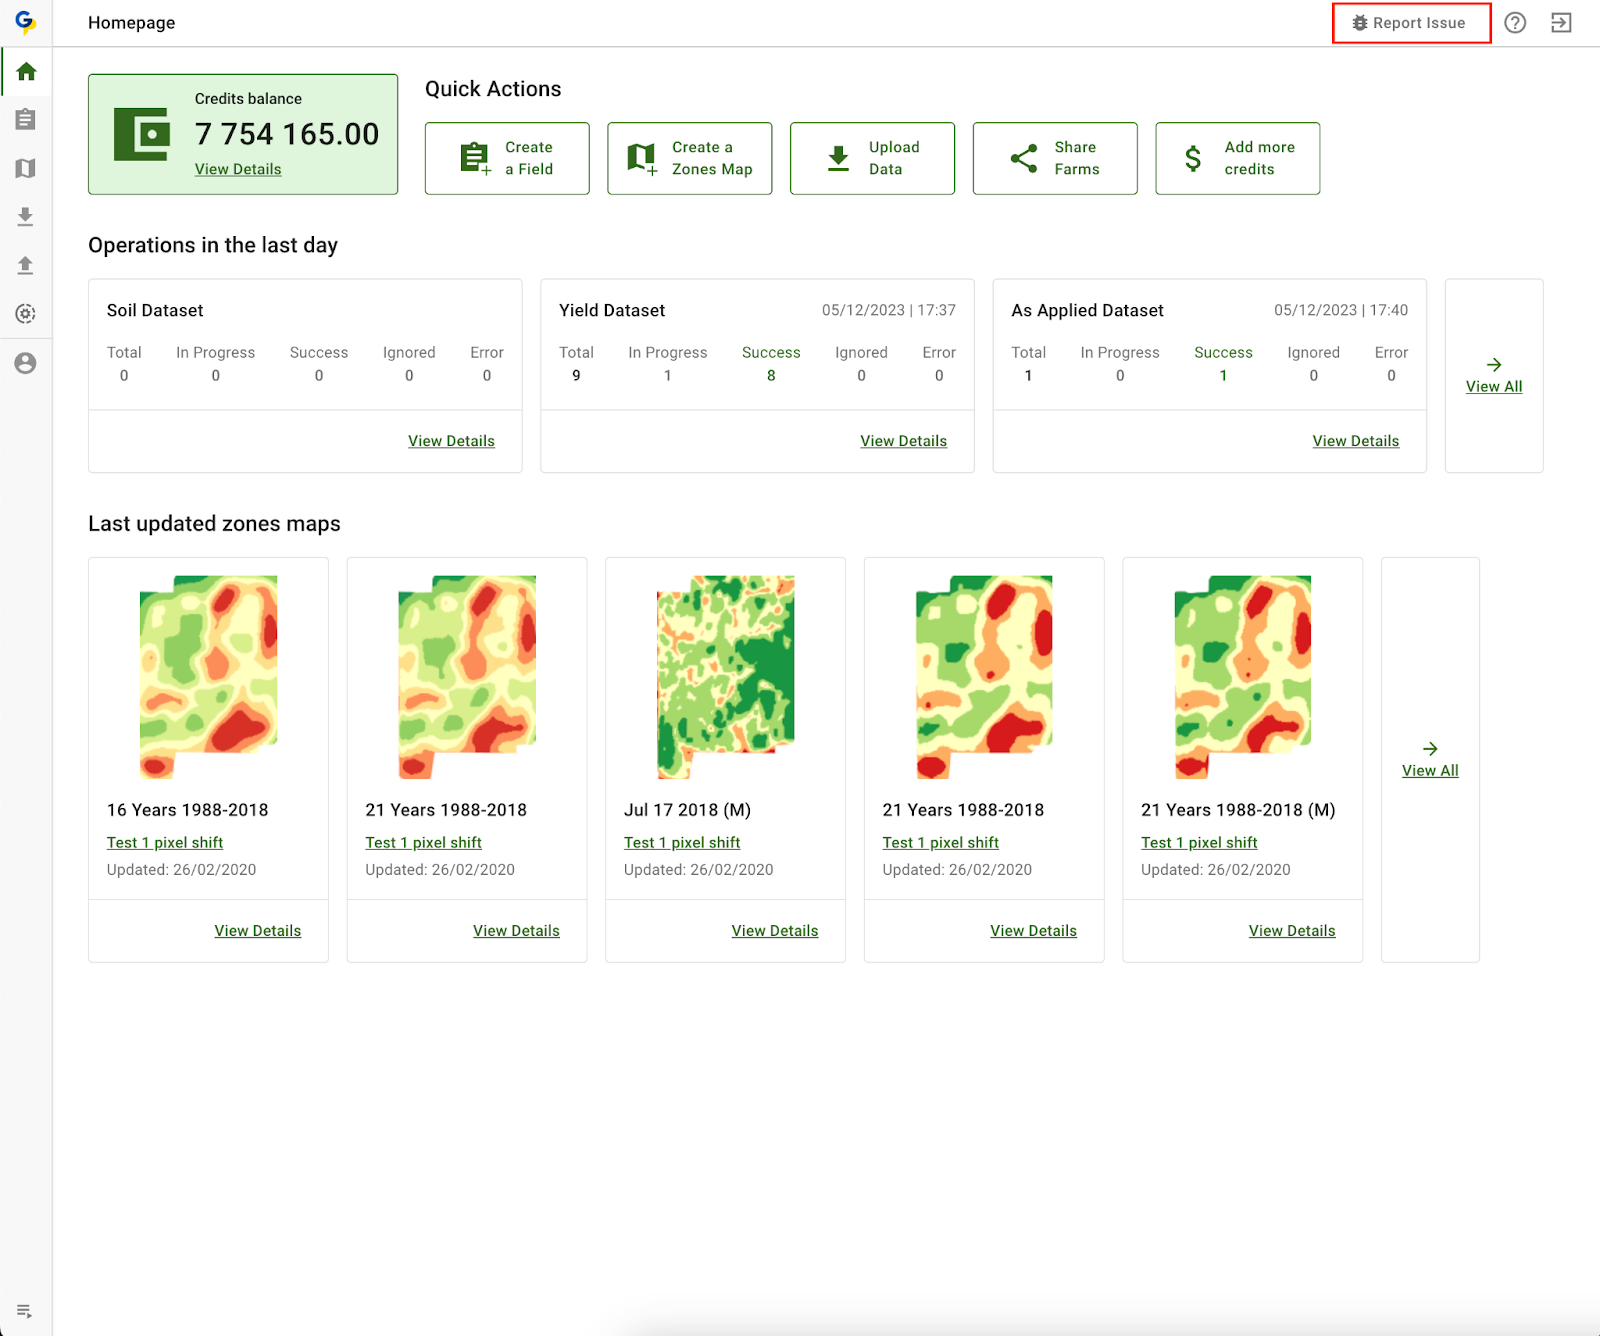This screenshot has height=1336, width=1600.
Task: Click the upload icon in left sidebar
Action: (x=26, y=265)
